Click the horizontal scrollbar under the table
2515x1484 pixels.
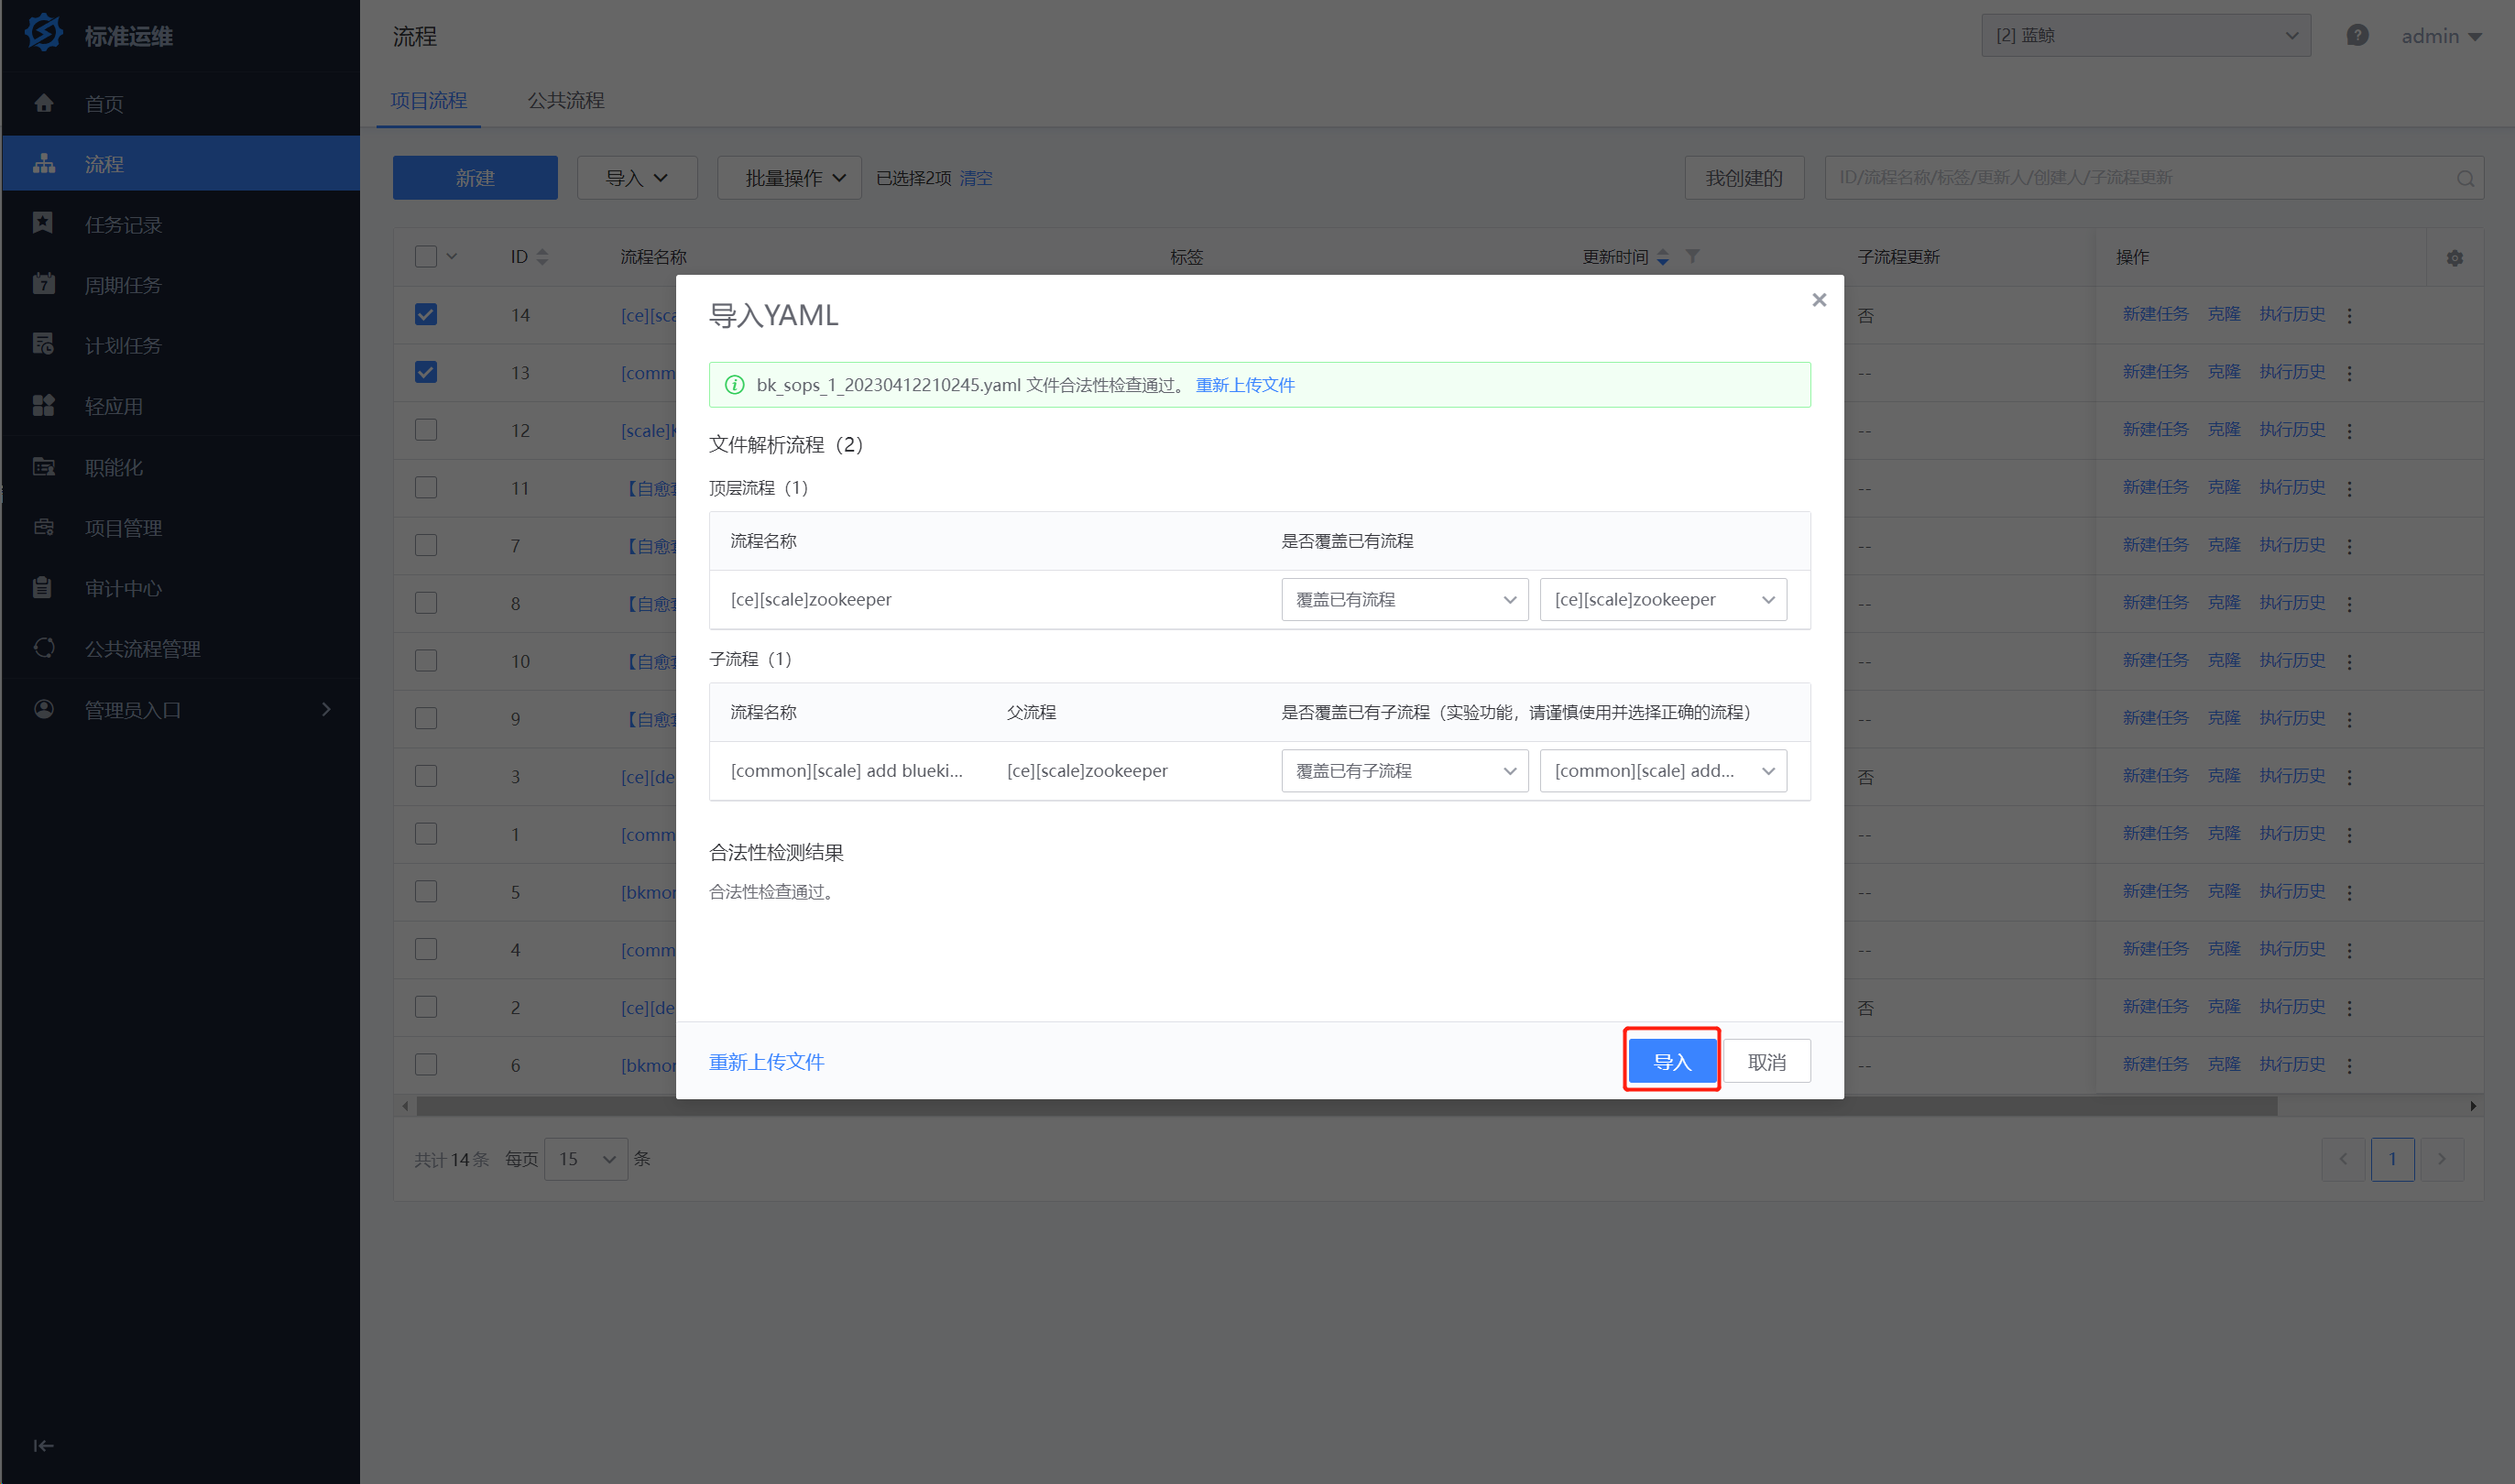(x=1345, y=1106)
